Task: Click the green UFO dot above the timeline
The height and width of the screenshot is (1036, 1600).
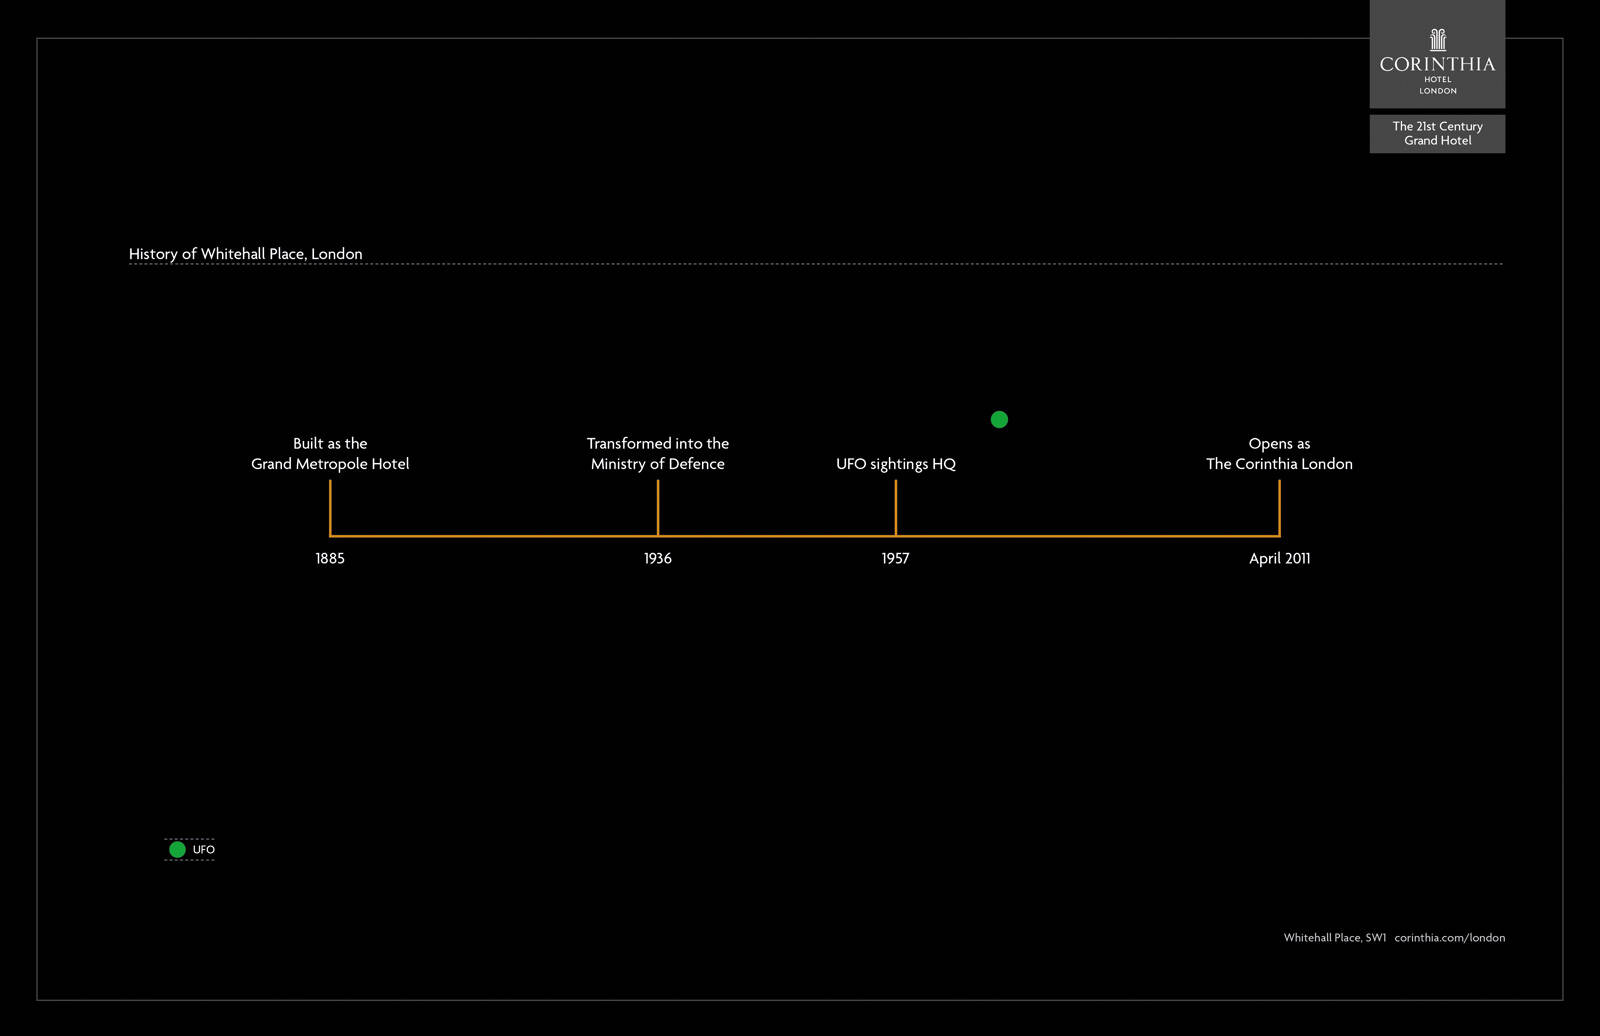Action: click(999, 420)
